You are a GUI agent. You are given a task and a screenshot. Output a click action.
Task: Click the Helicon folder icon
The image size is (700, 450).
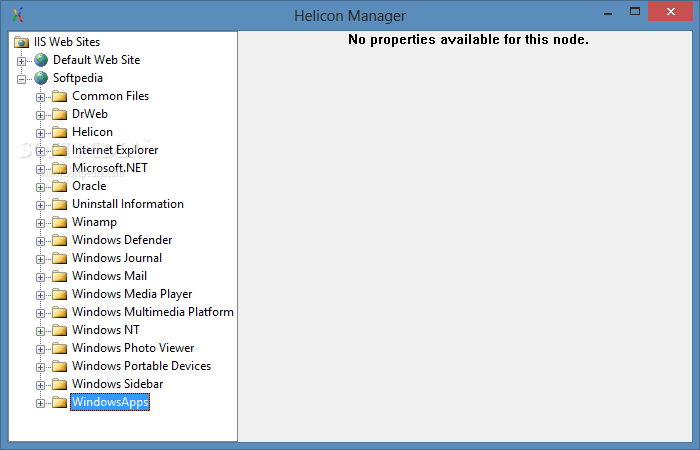coord(59,132)
